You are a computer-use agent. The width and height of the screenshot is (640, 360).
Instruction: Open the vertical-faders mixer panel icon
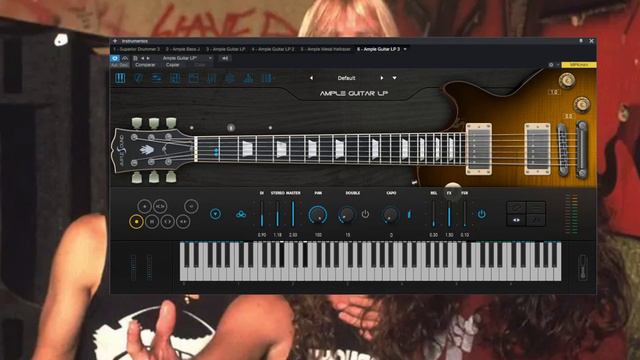pos(212,78)
